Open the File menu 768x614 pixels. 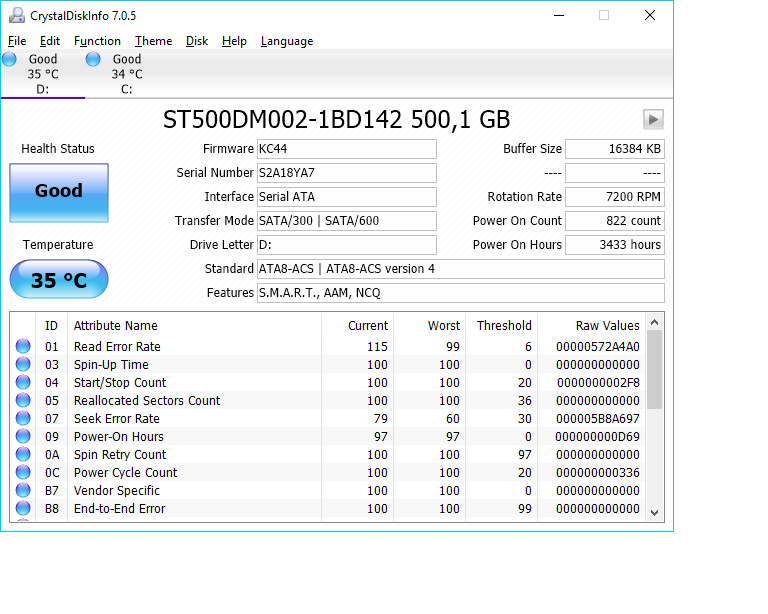(x=17, y=41)
